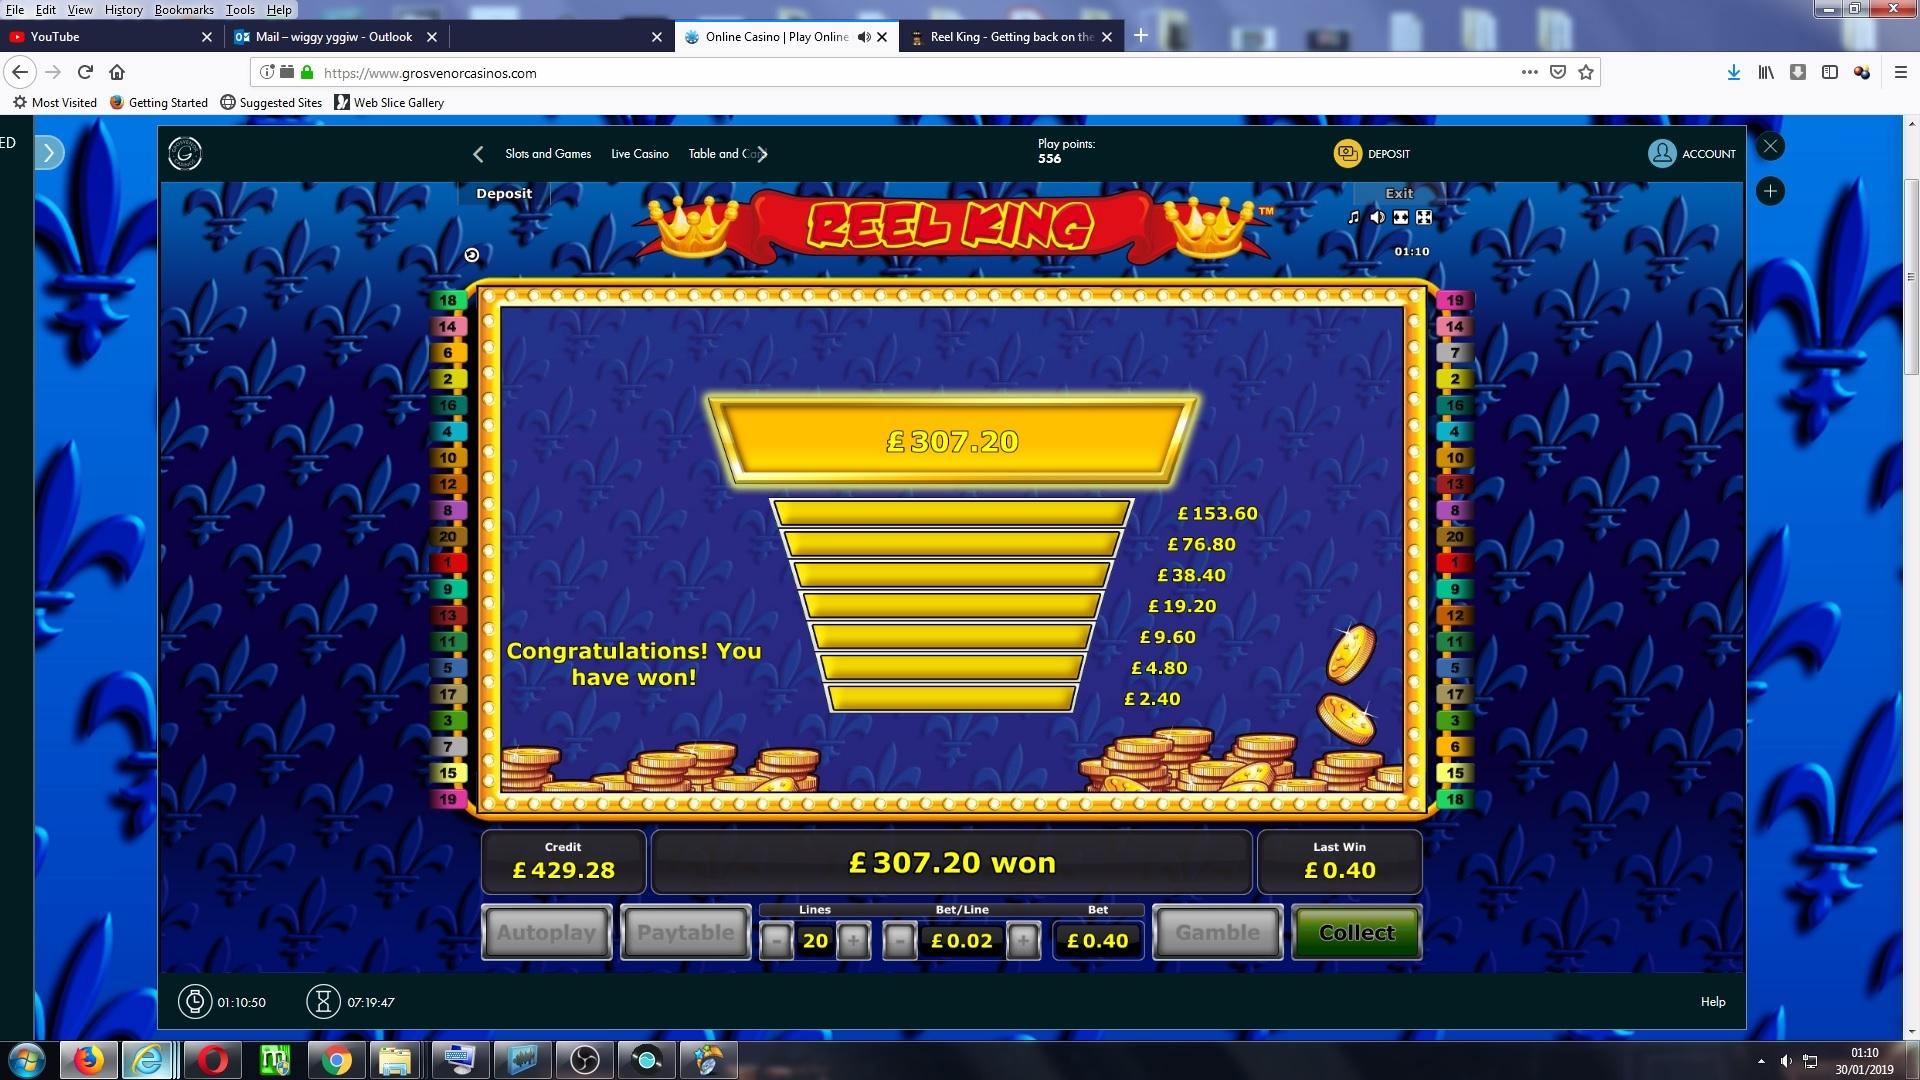This screenshot has height=1080, width=1920.
Task: Bookmark this page with star
Action: [x=1585, y=72]
